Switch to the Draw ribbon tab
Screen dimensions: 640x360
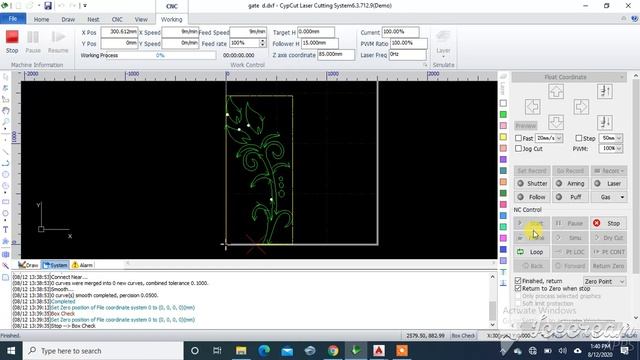68,19
